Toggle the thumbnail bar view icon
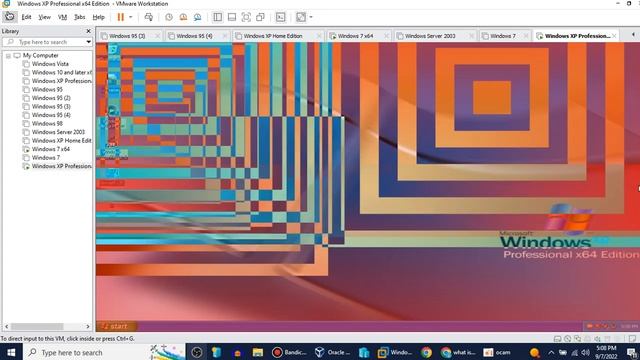 click(x=232, y=17)
